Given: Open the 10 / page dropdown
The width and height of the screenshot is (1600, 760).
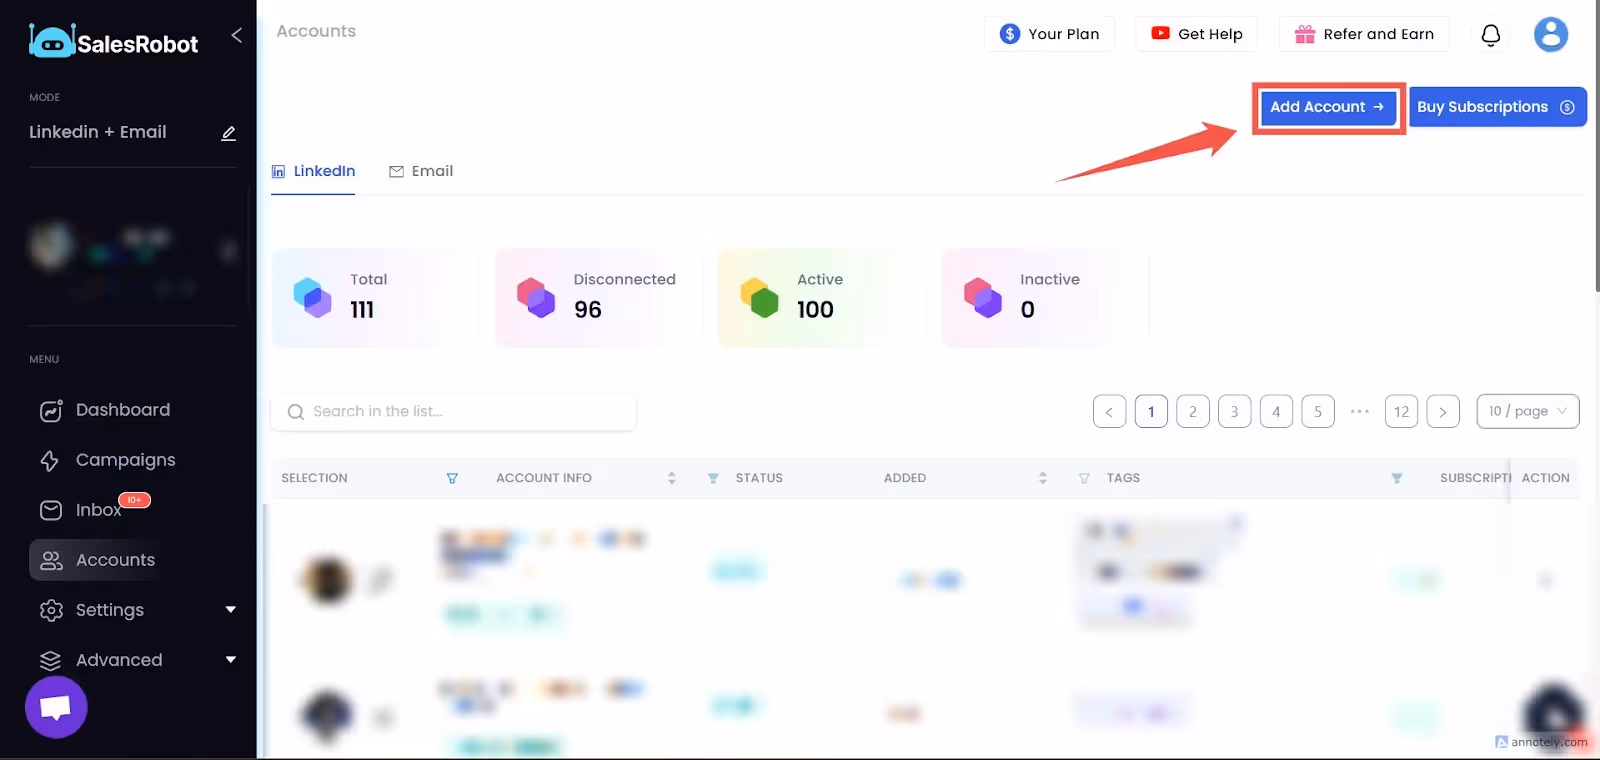Looking at the screenshot, I should coord(1528,412).
